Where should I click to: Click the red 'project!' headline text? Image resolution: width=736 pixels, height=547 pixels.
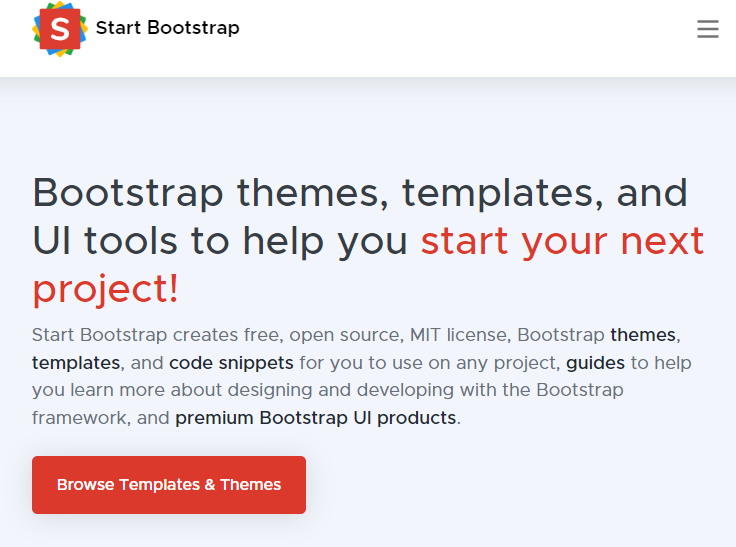point(106,289)
